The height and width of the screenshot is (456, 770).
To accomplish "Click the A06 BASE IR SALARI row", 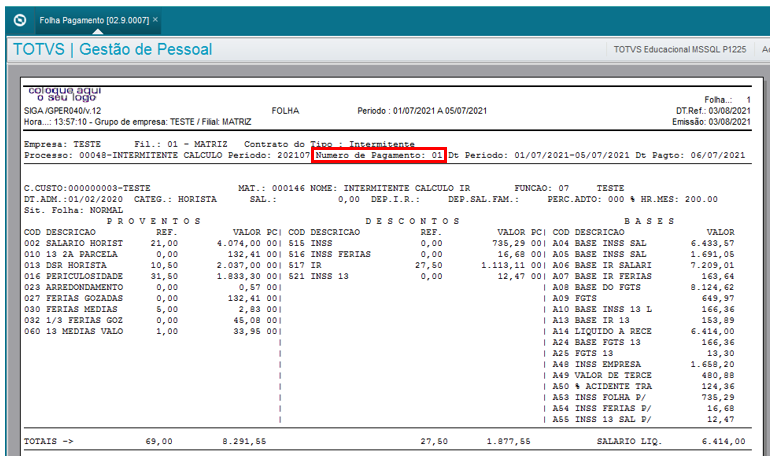I will (644, 265).
